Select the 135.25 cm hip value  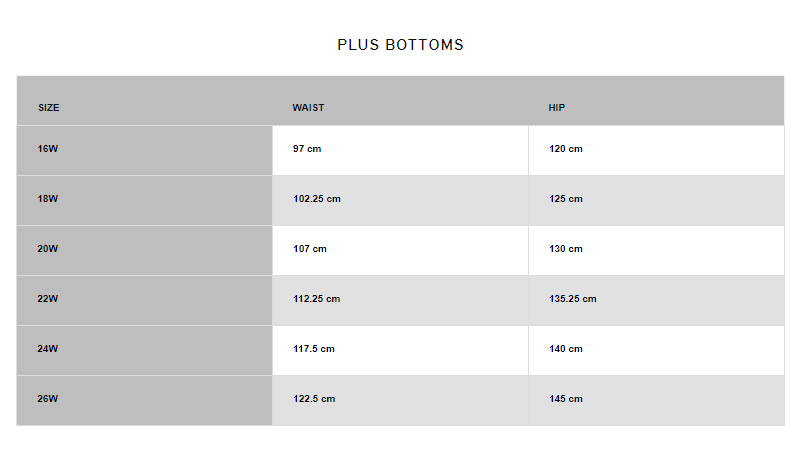click(573, 299)
